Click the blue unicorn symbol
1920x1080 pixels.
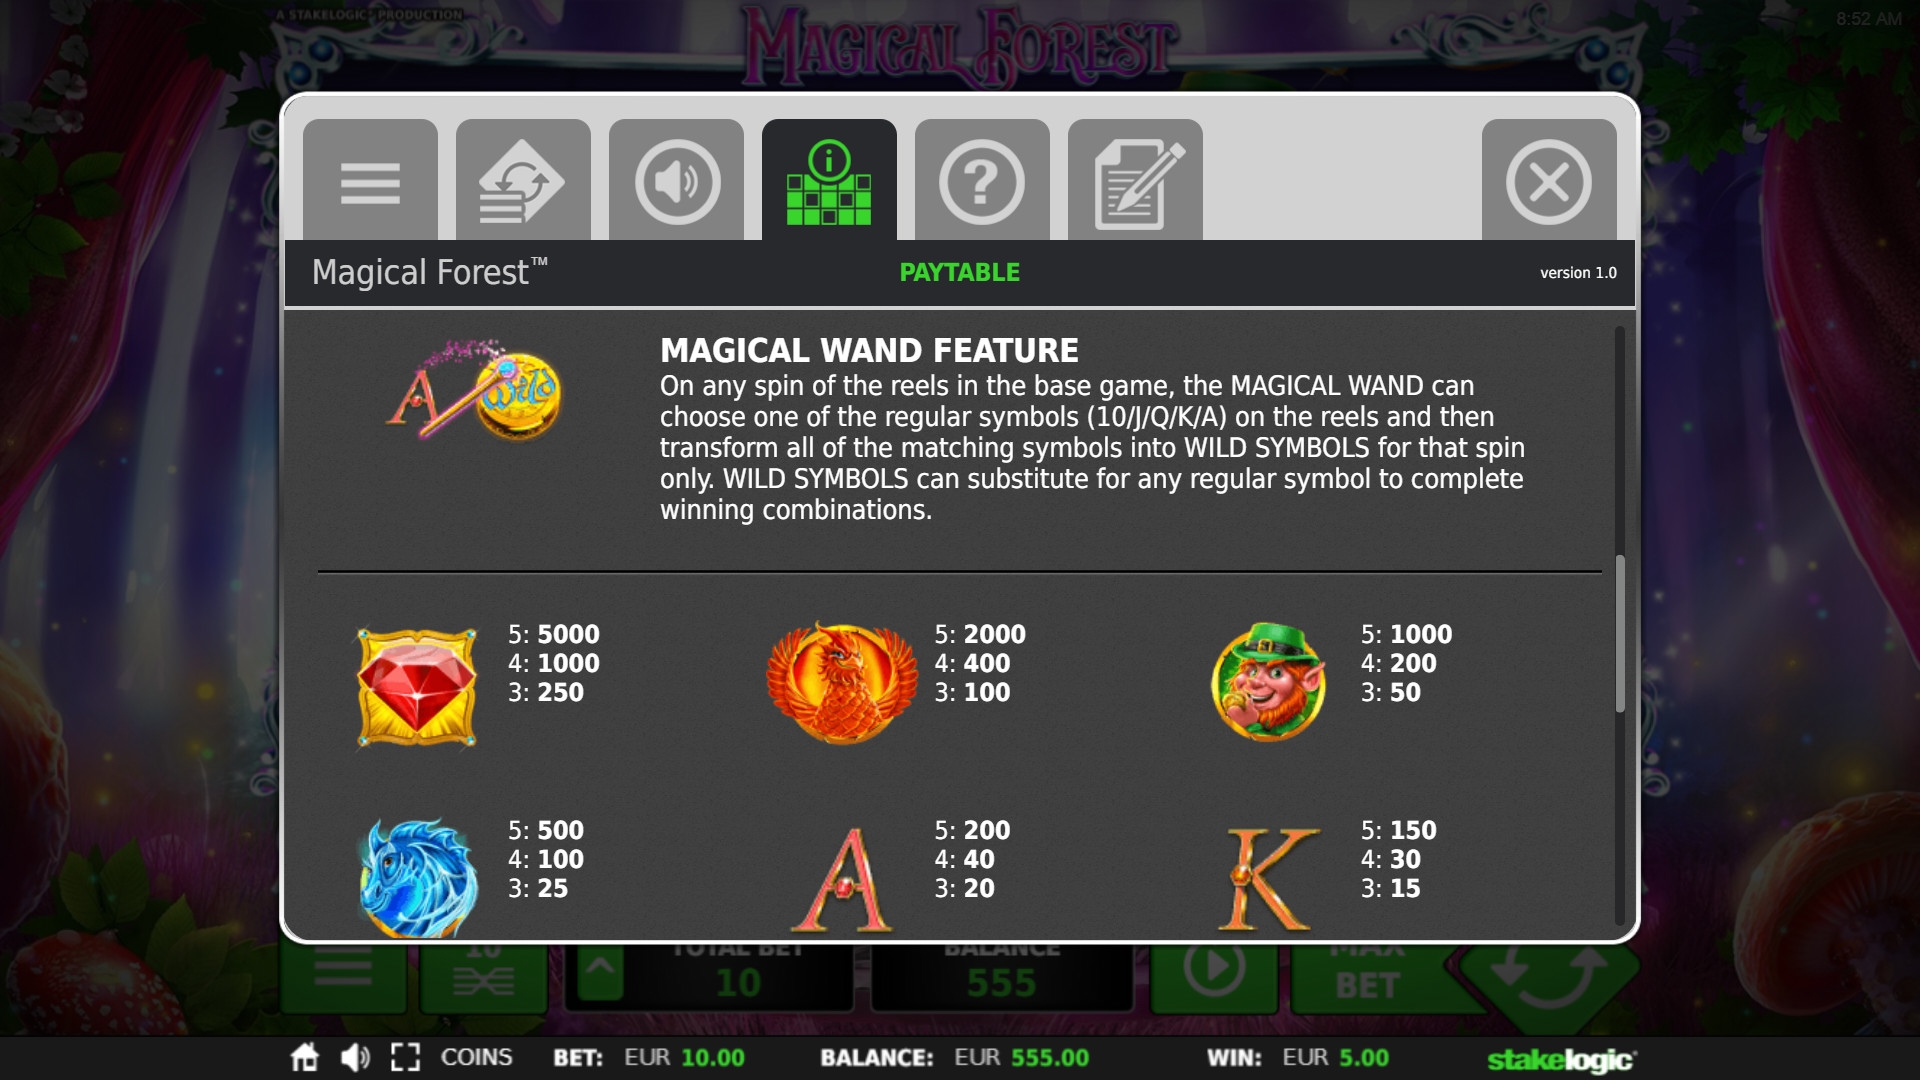[x=418, y=878]
